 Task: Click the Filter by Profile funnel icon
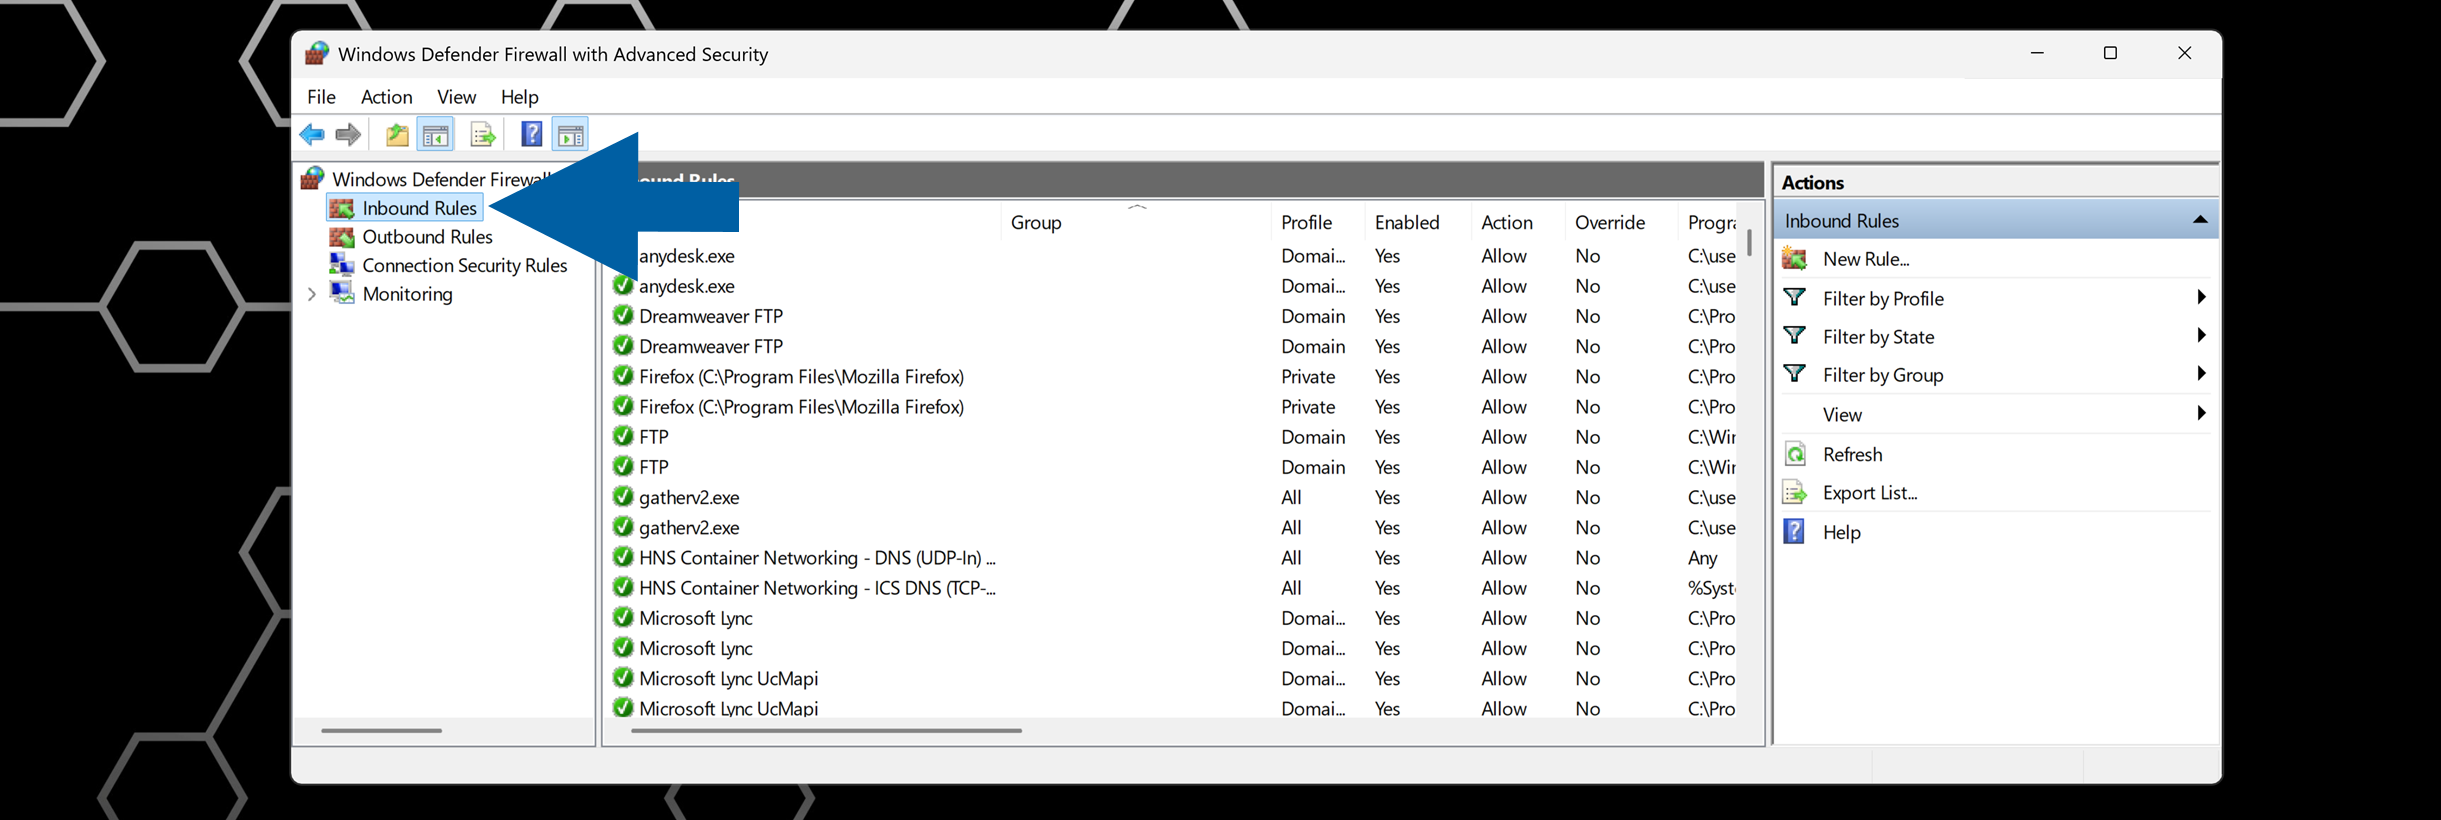tap(1795, 297)
